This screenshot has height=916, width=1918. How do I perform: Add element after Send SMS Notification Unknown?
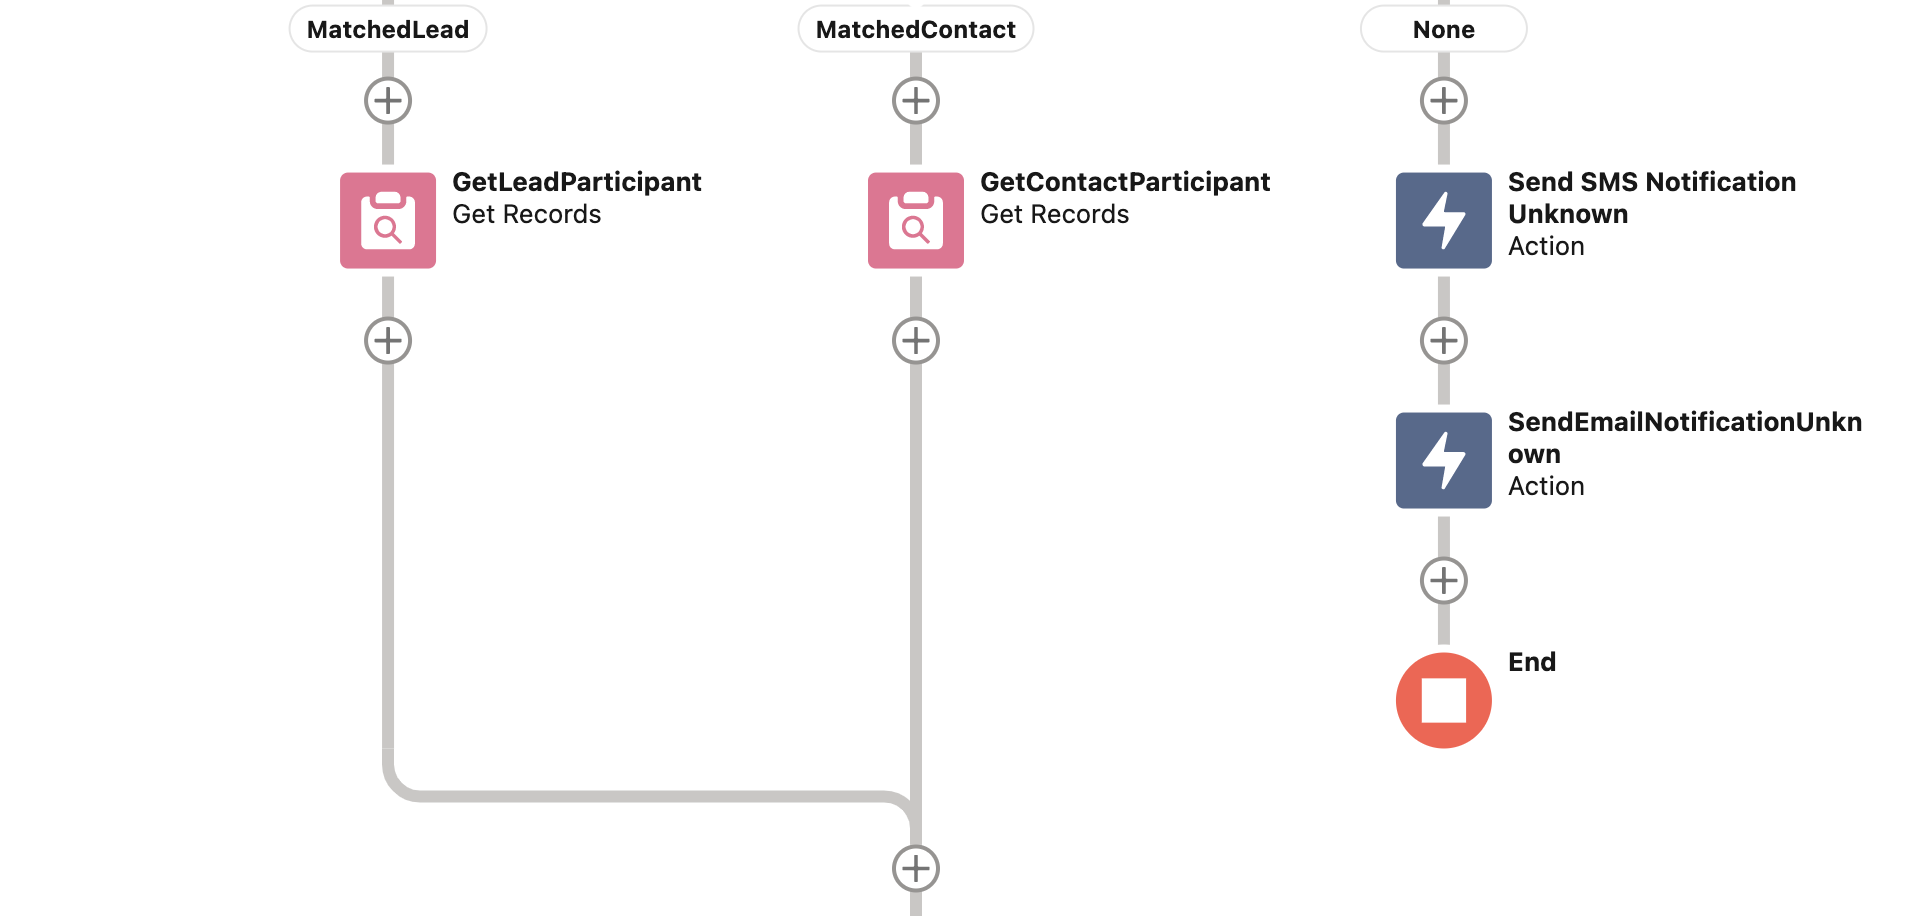click(1443, 341)
